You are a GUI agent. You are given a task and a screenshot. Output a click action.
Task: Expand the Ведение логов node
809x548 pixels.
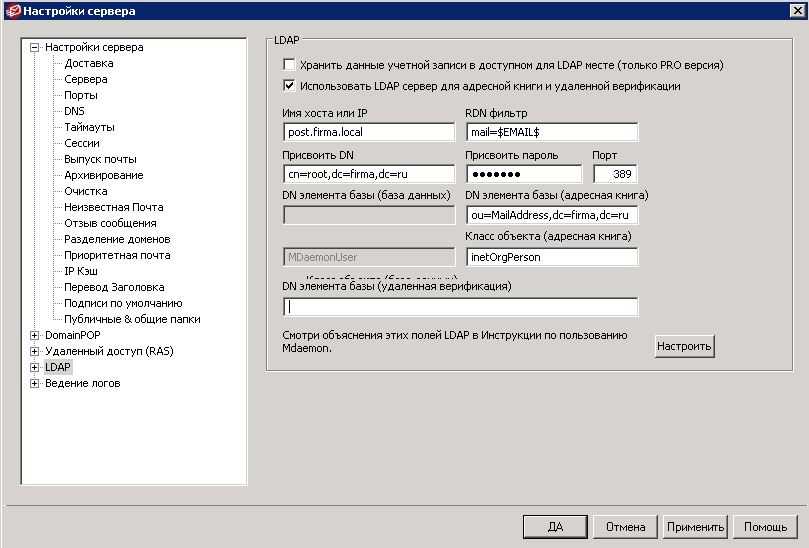click(x=35, y=383)
